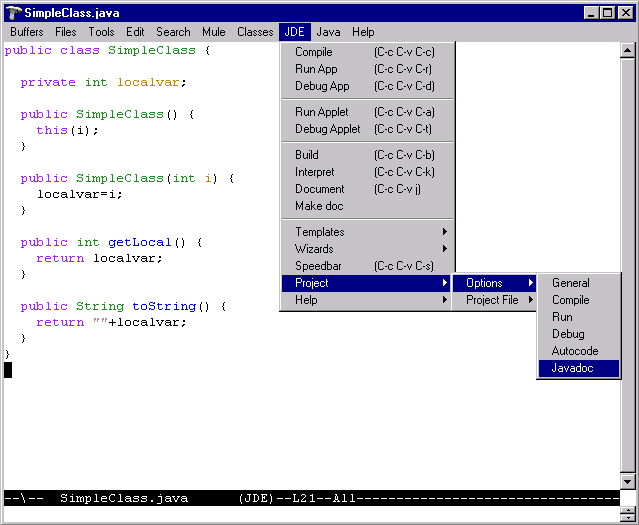
Task: Open the Help menu in menu bar
Action: pos(363,32)
